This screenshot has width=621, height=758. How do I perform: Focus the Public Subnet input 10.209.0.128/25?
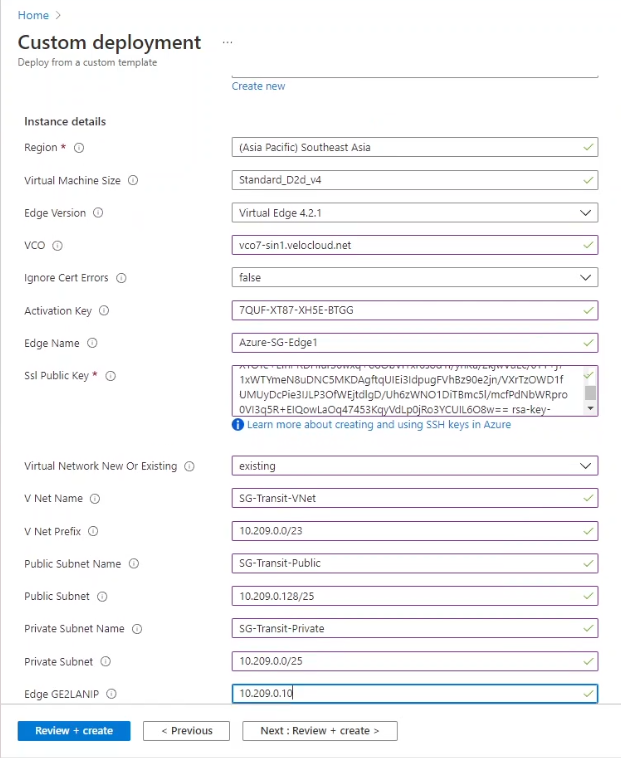pyautogui.click(x=415, y=596)
